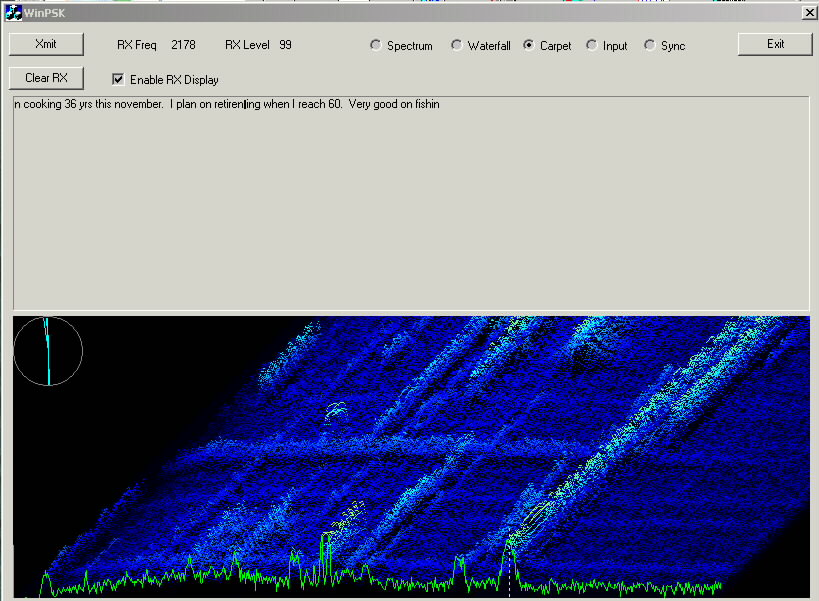Click the WinPSK title bar app icon

pos(13,13)
